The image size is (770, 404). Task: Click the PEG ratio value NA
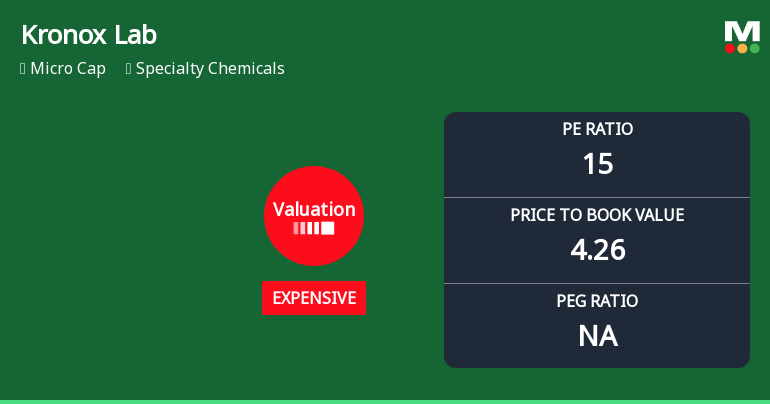click(x=597, y=336)
